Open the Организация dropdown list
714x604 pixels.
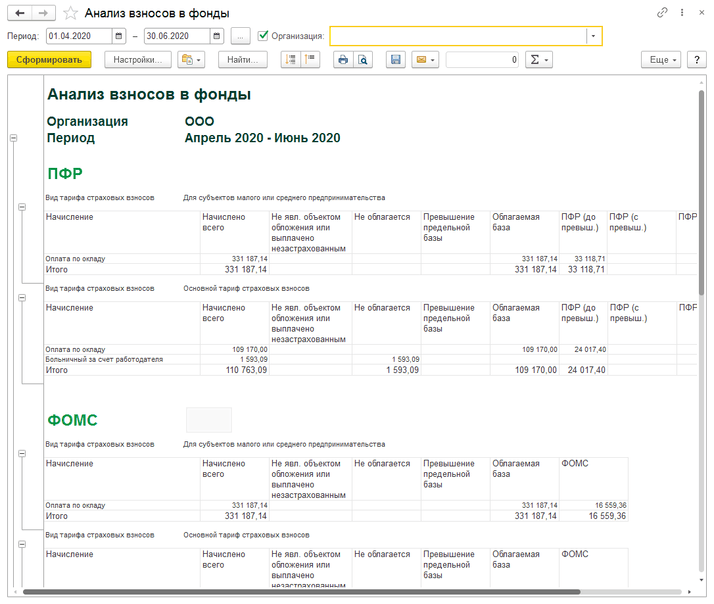(594, 36)
